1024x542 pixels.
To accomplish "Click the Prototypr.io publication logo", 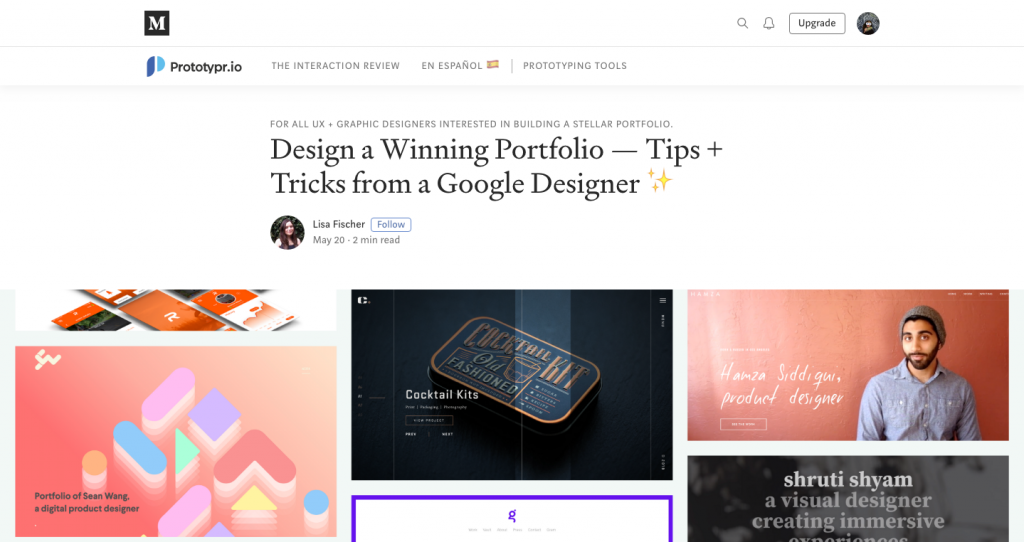I will coord(194,66).
